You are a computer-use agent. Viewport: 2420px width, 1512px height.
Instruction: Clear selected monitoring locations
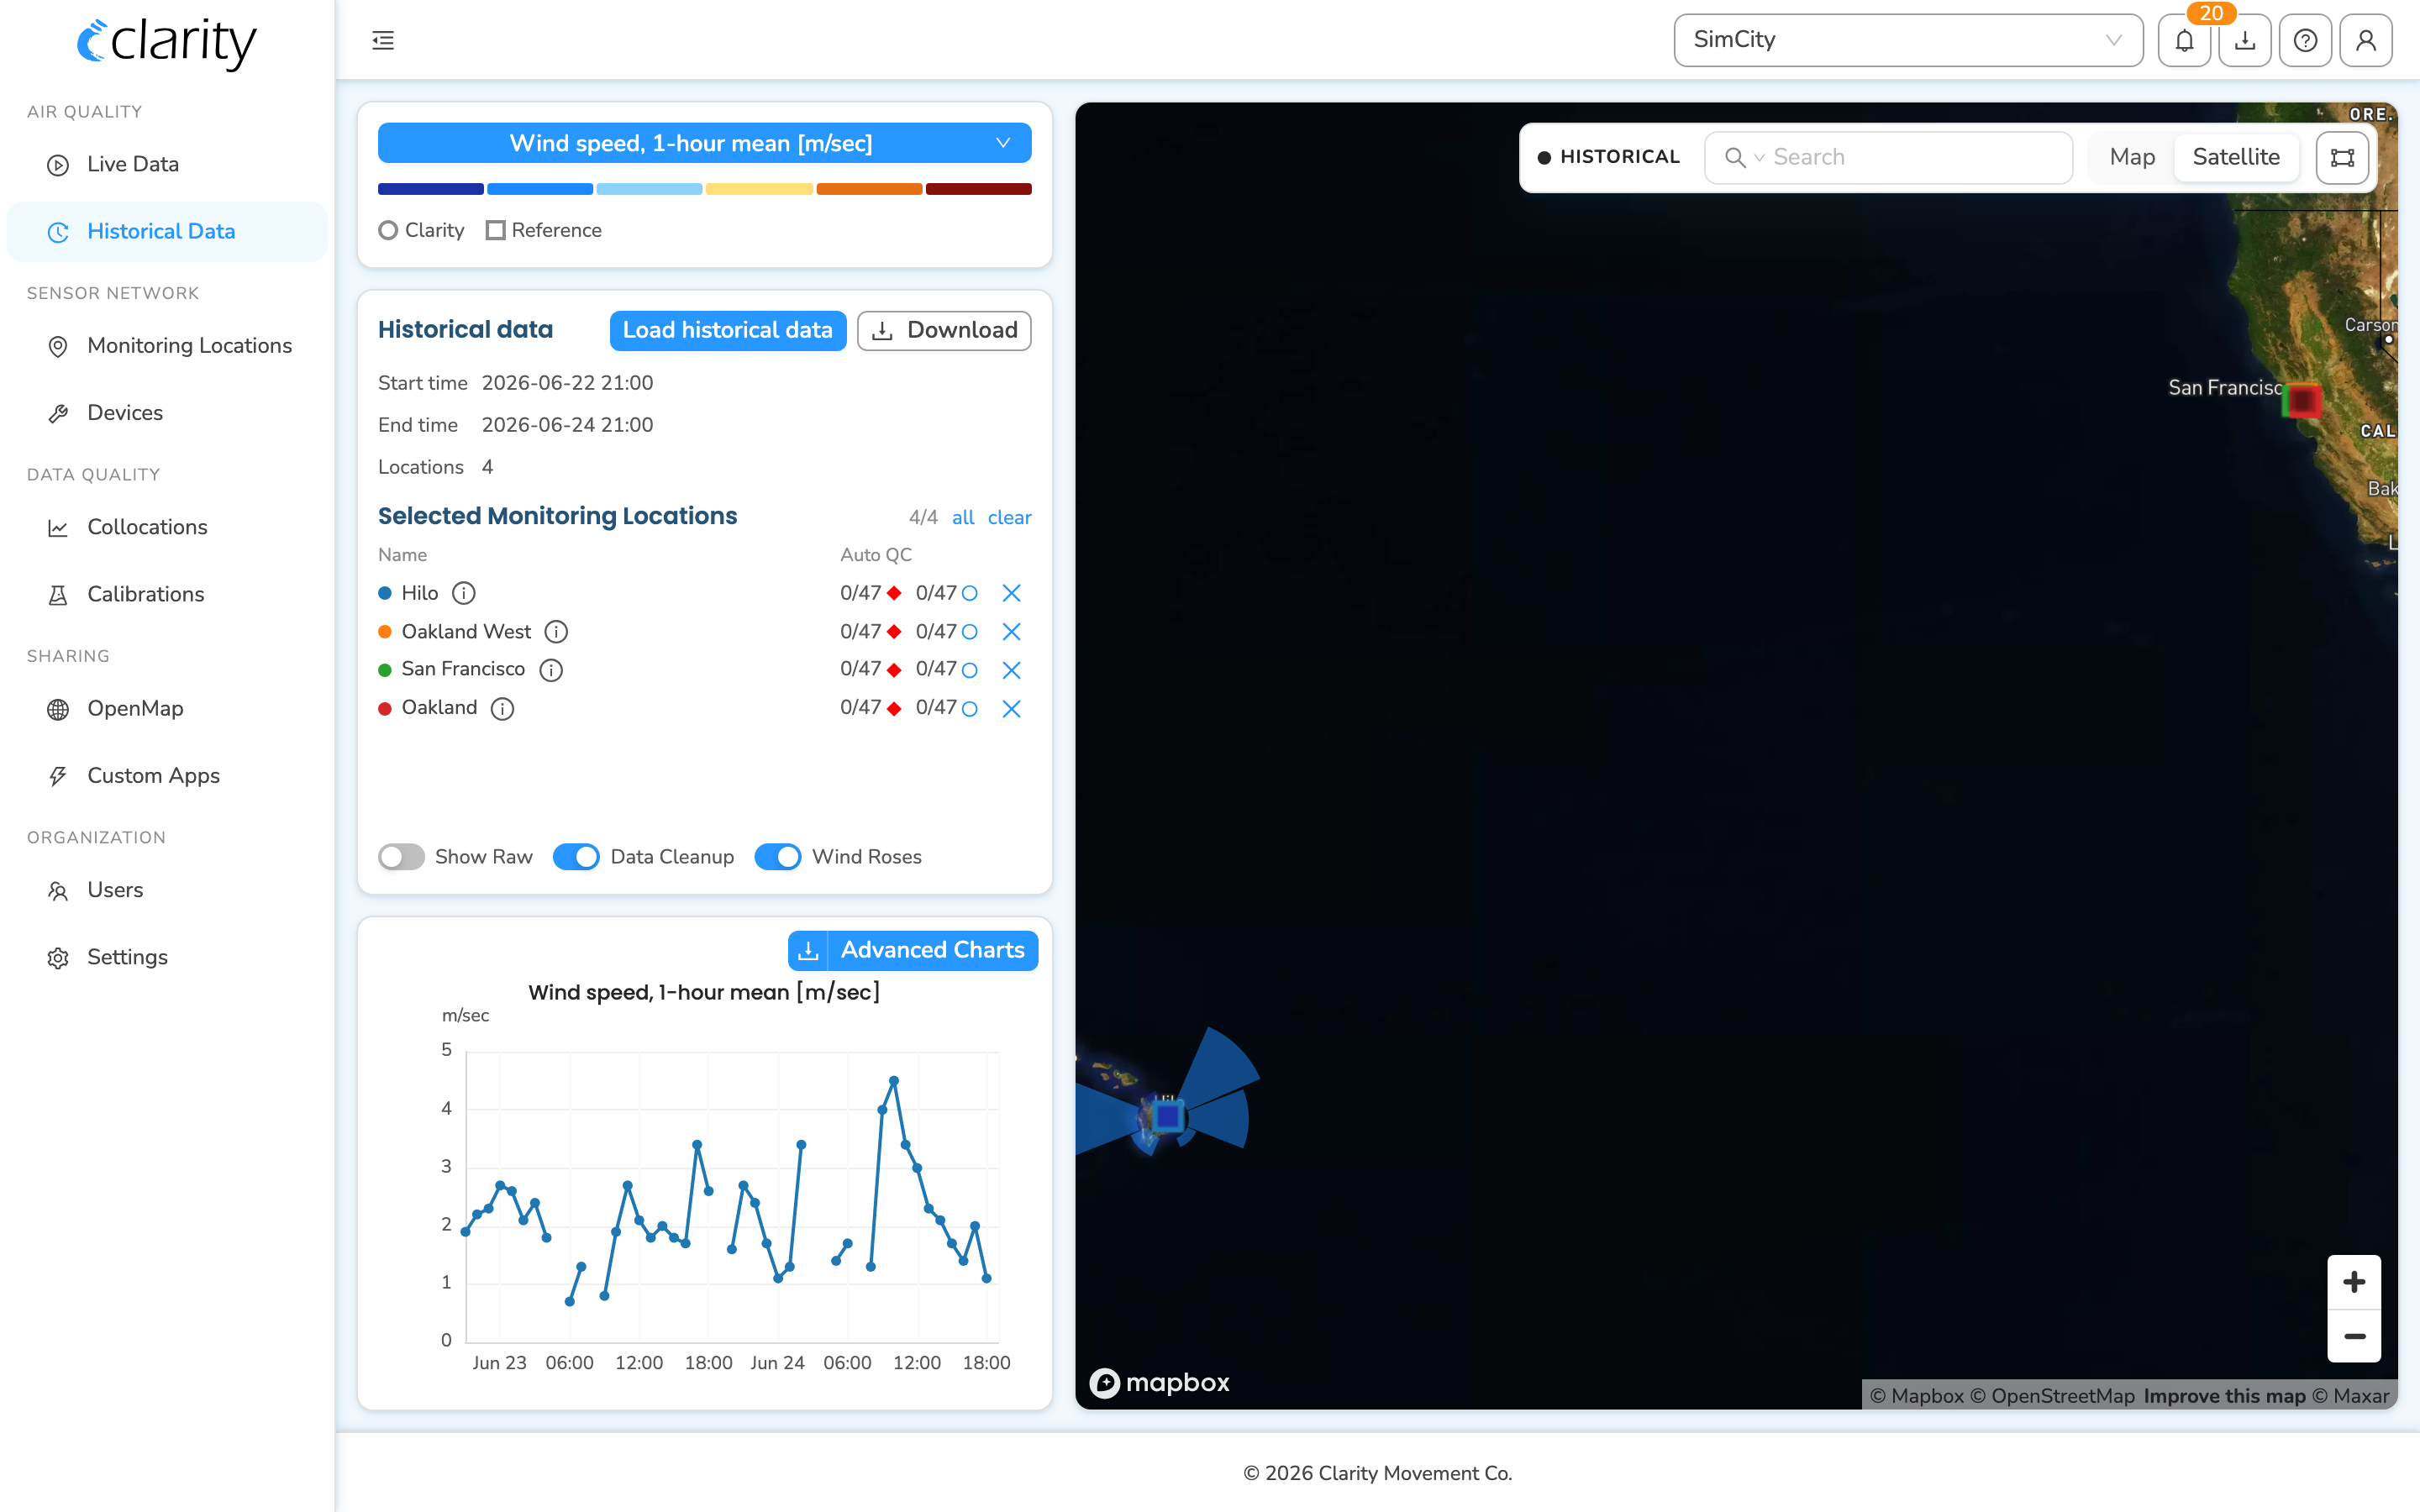tap(1009, 517)
